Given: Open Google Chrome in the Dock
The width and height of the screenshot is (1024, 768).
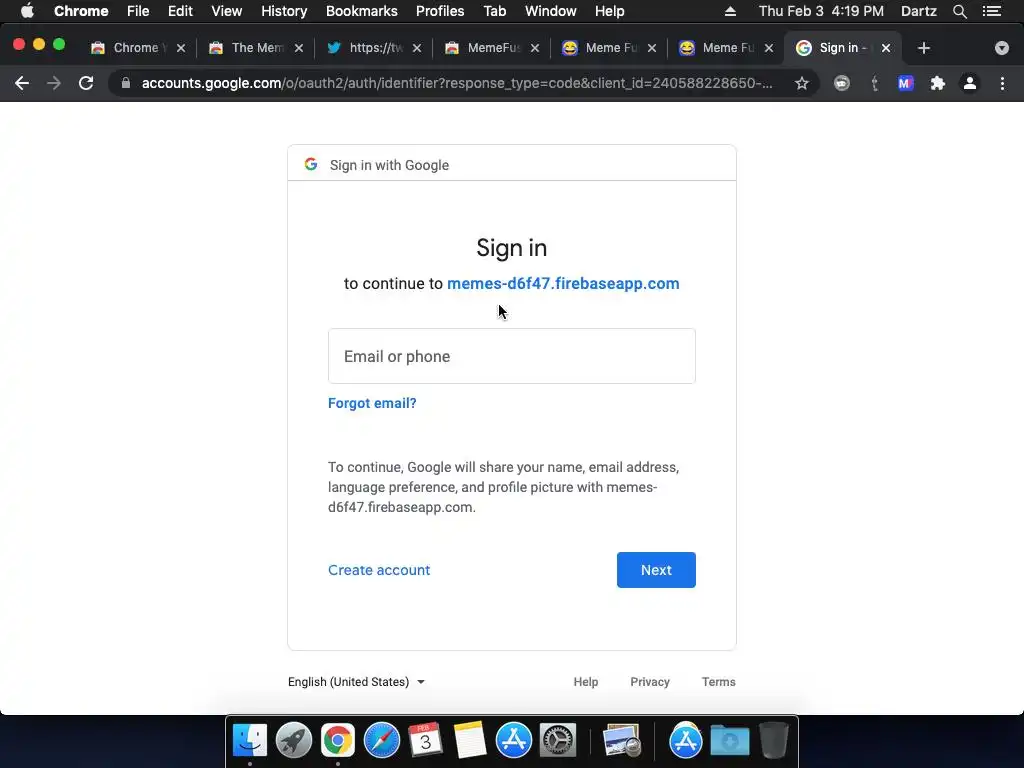Looking at the screenshot, I should [x=338, y=741].
